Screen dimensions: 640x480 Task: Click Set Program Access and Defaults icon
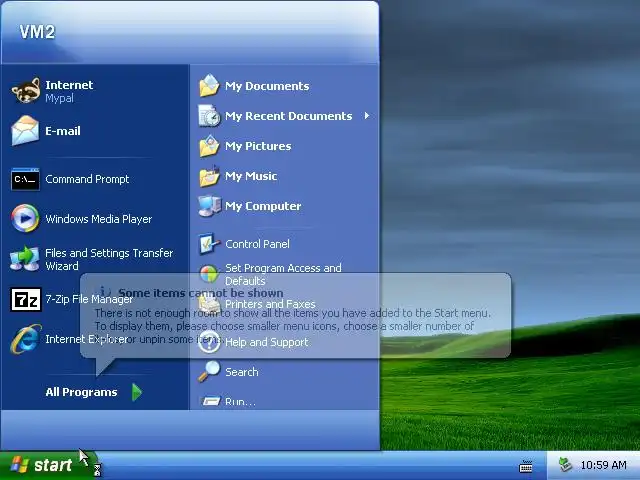pos(209,274)
